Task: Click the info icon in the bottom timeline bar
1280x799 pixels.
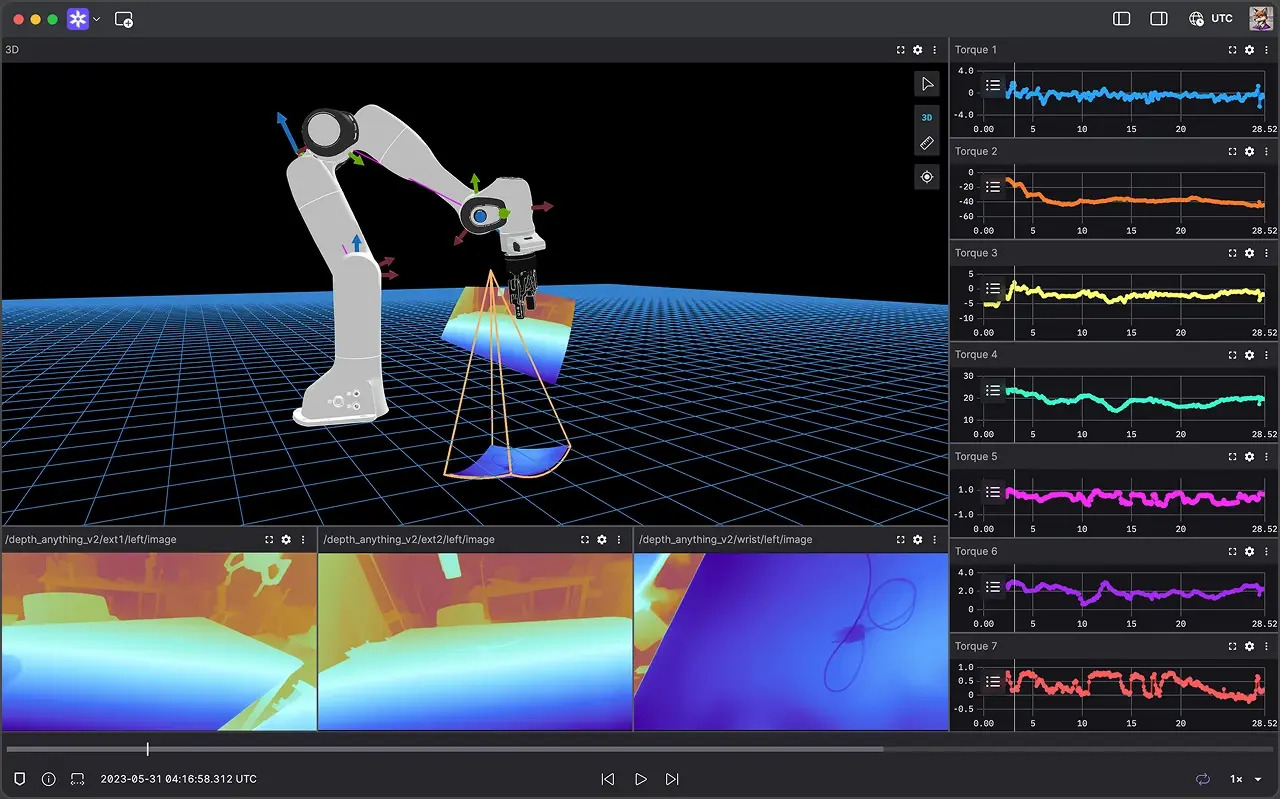Action: [x=48, y=779]
